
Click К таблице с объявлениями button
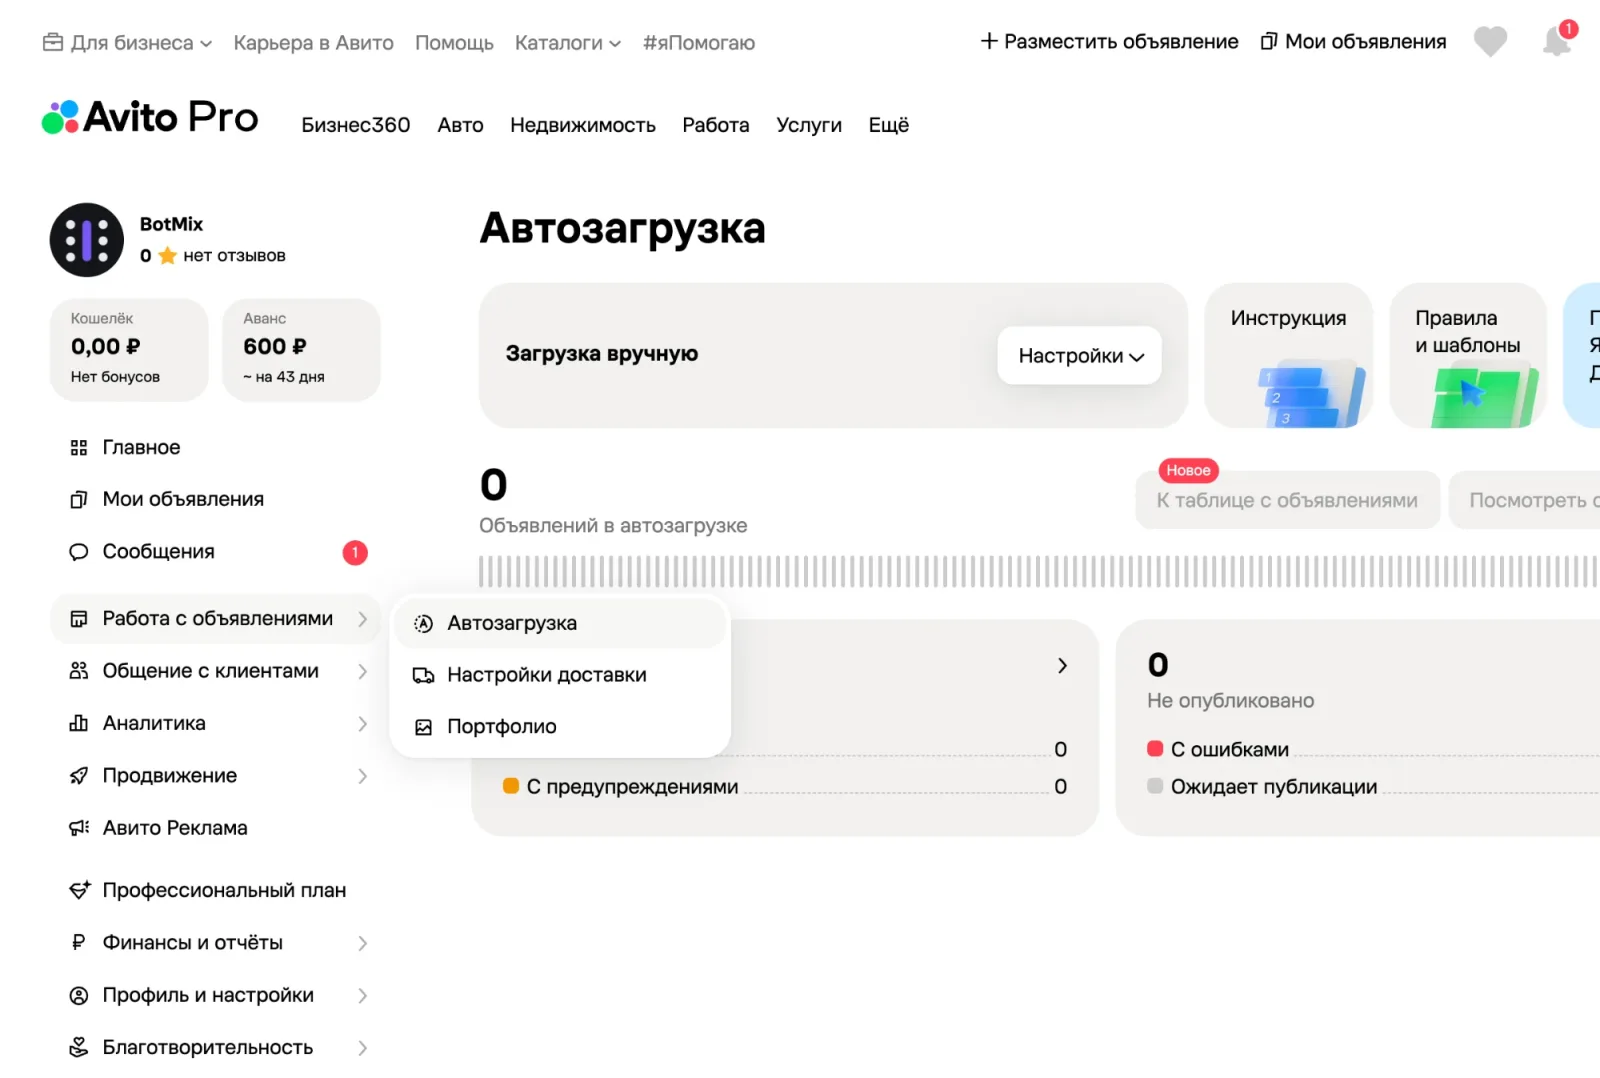1287,500
